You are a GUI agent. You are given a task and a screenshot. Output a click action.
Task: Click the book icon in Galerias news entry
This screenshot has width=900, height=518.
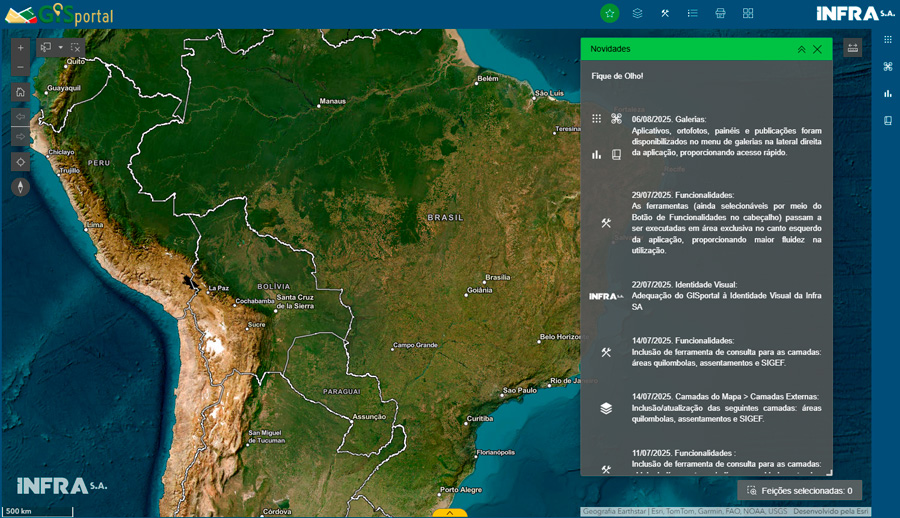(x=616, y=154)
